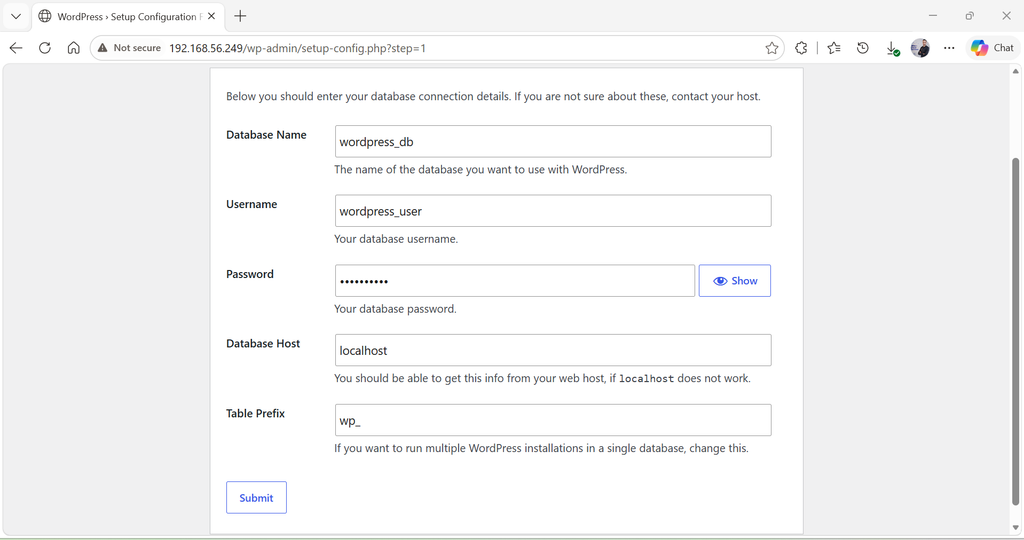This screenshot has height=540, width=1024.
Task: Open the user profile avatar
Action: pyautogui.click(x=920, y=48)
